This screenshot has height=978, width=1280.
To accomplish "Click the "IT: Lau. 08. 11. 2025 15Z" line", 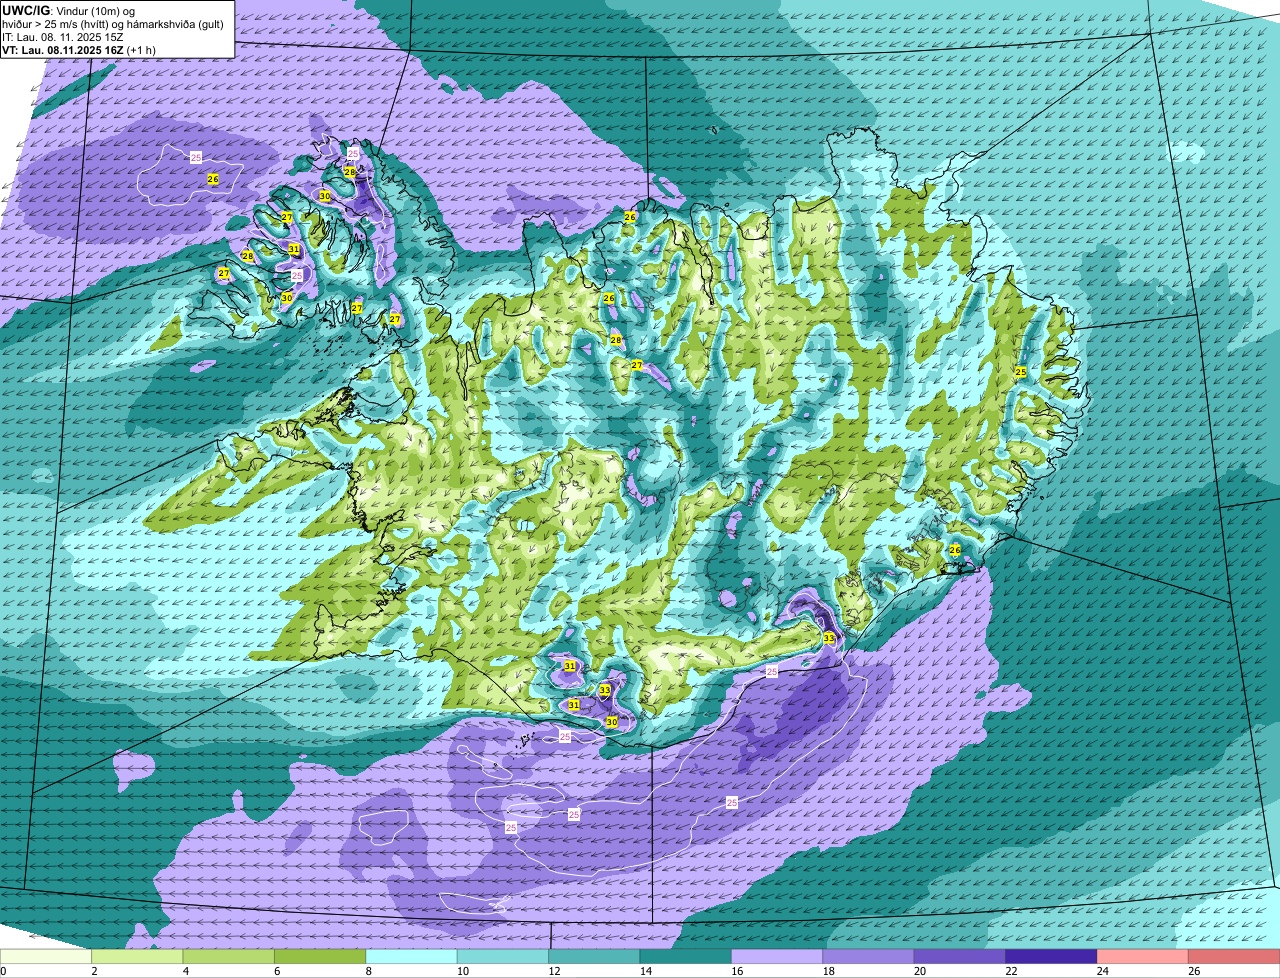I will tap(62, 37).
